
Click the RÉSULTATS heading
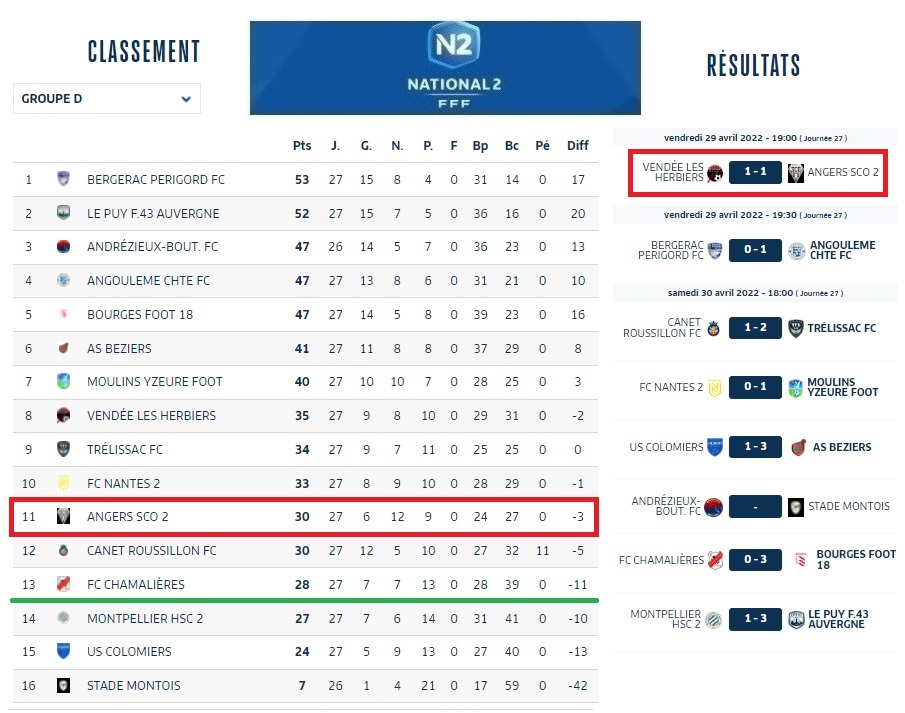pyautogui.click(x=753, y=66)
